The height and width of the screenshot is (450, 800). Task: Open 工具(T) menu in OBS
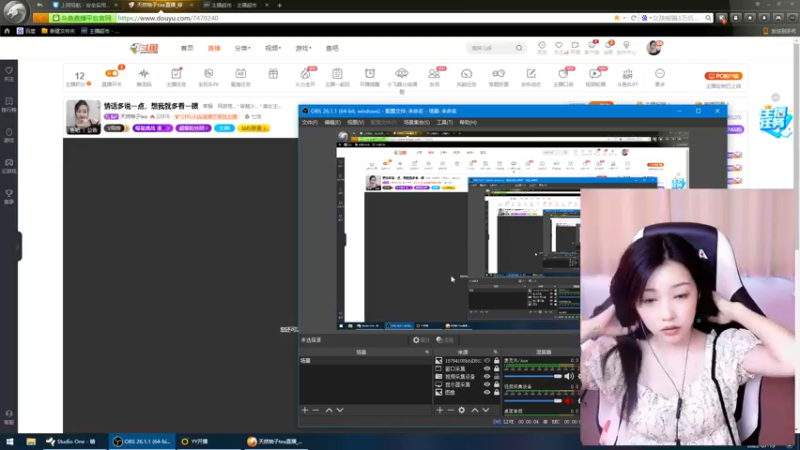[x=444, y=122]
